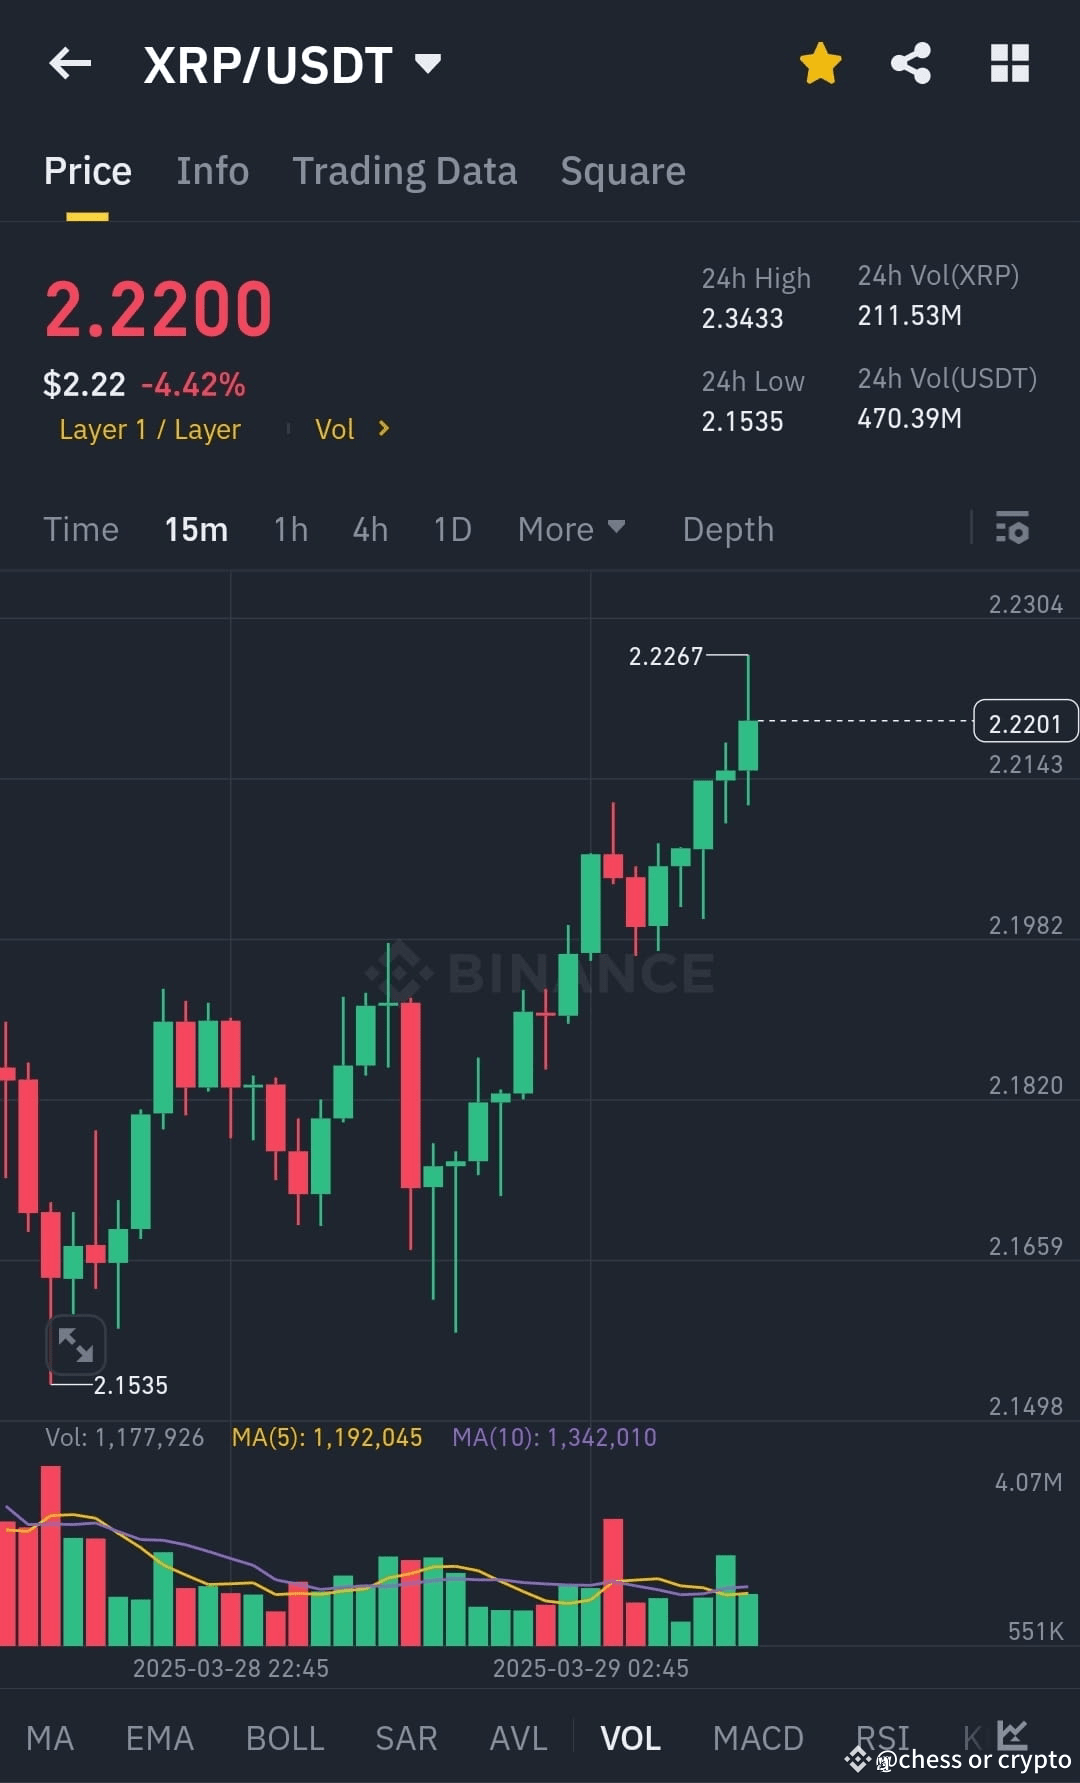Open the Square tab
The image size is (1080, 1783).
(622, 171)
